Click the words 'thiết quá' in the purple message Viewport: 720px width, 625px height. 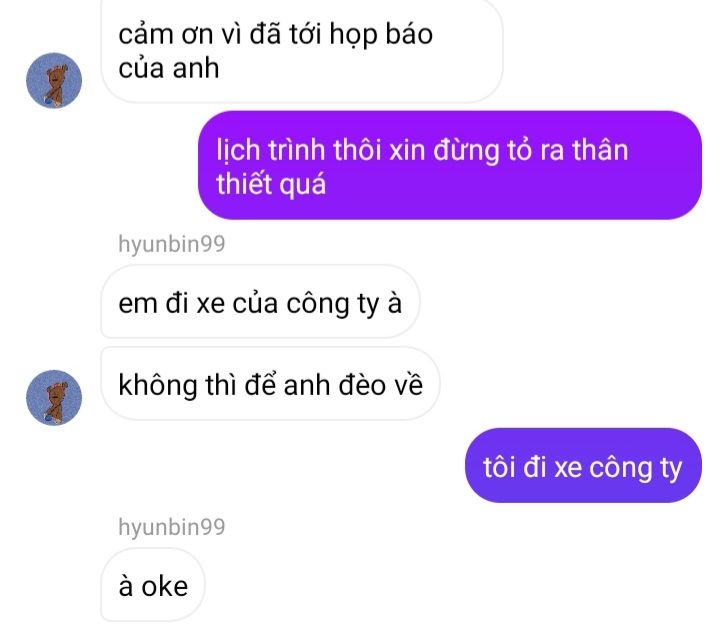pos(271,184)
